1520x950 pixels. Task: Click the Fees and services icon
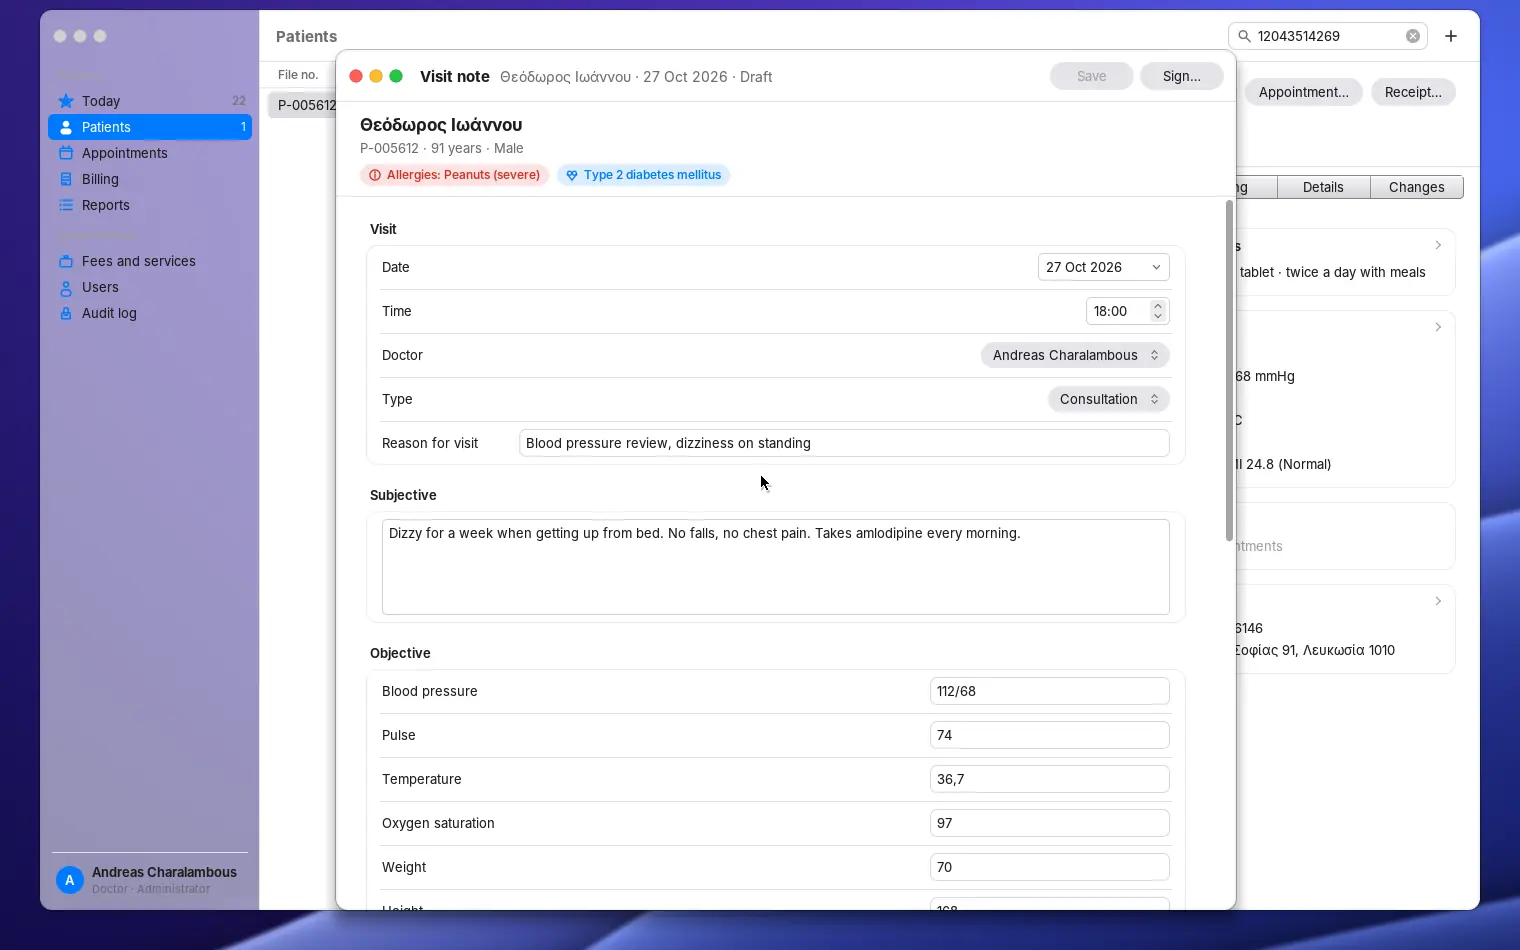coord(66,261)
